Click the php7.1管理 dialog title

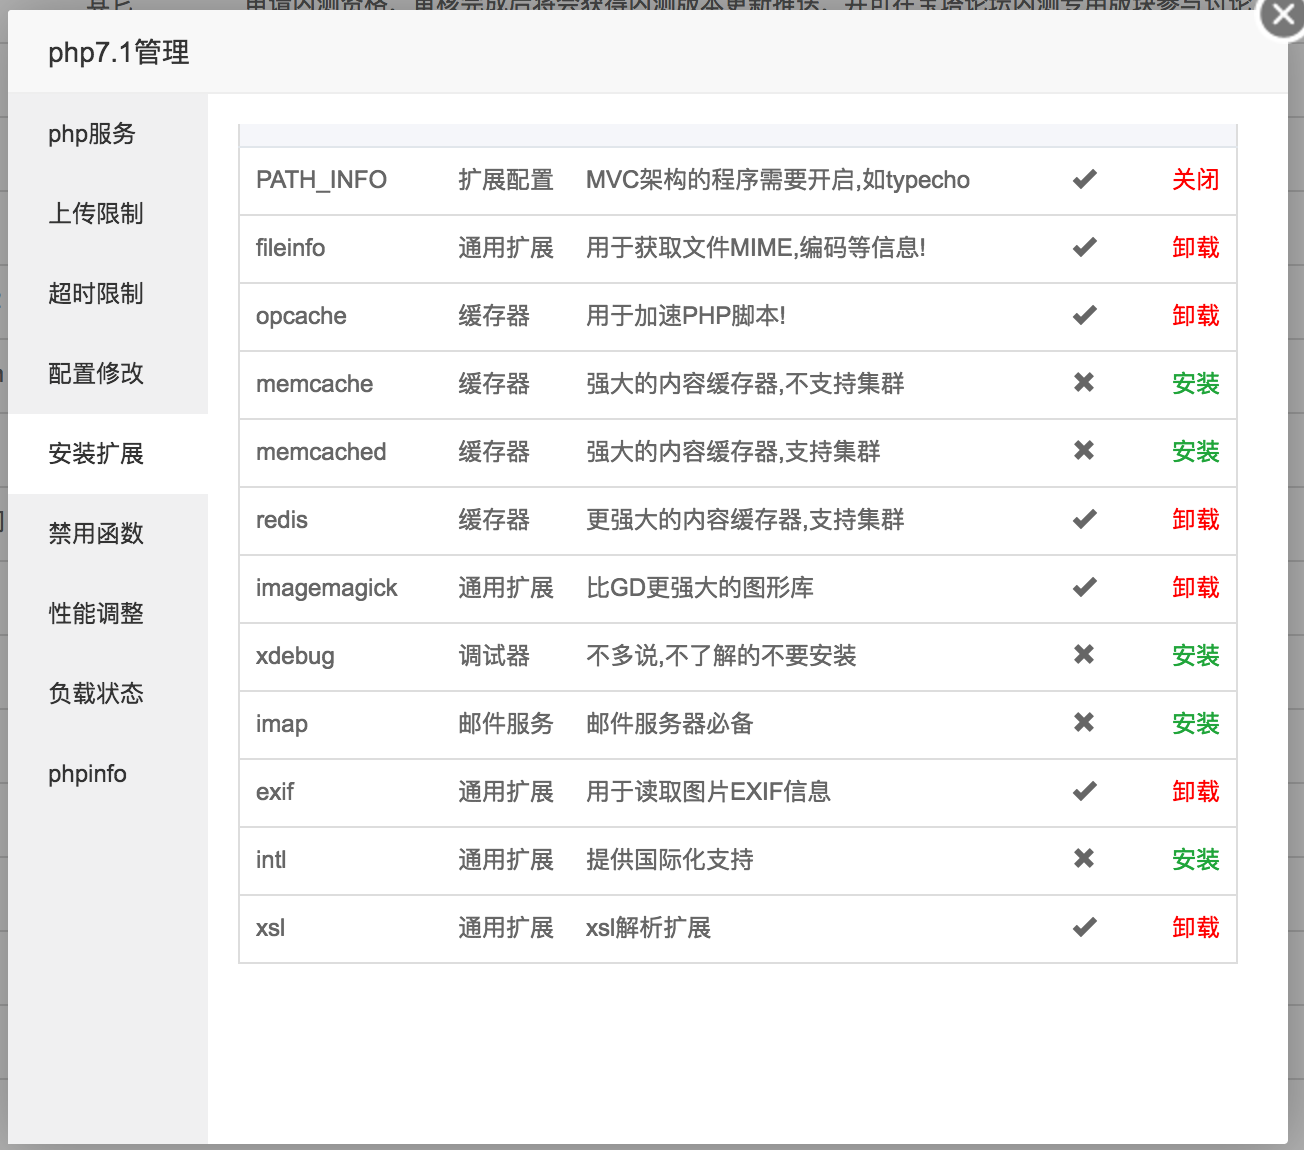[119, 53]
